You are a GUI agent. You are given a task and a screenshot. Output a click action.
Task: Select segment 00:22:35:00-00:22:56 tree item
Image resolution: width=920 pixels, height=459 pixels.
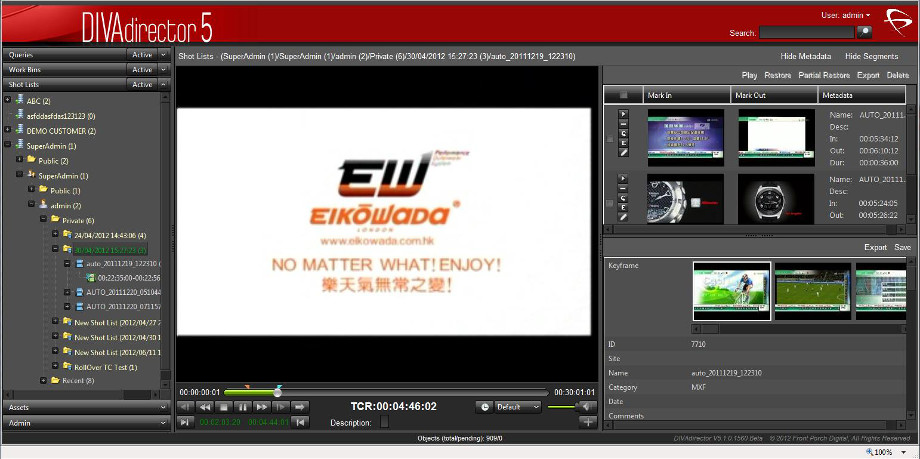point(128,278)
